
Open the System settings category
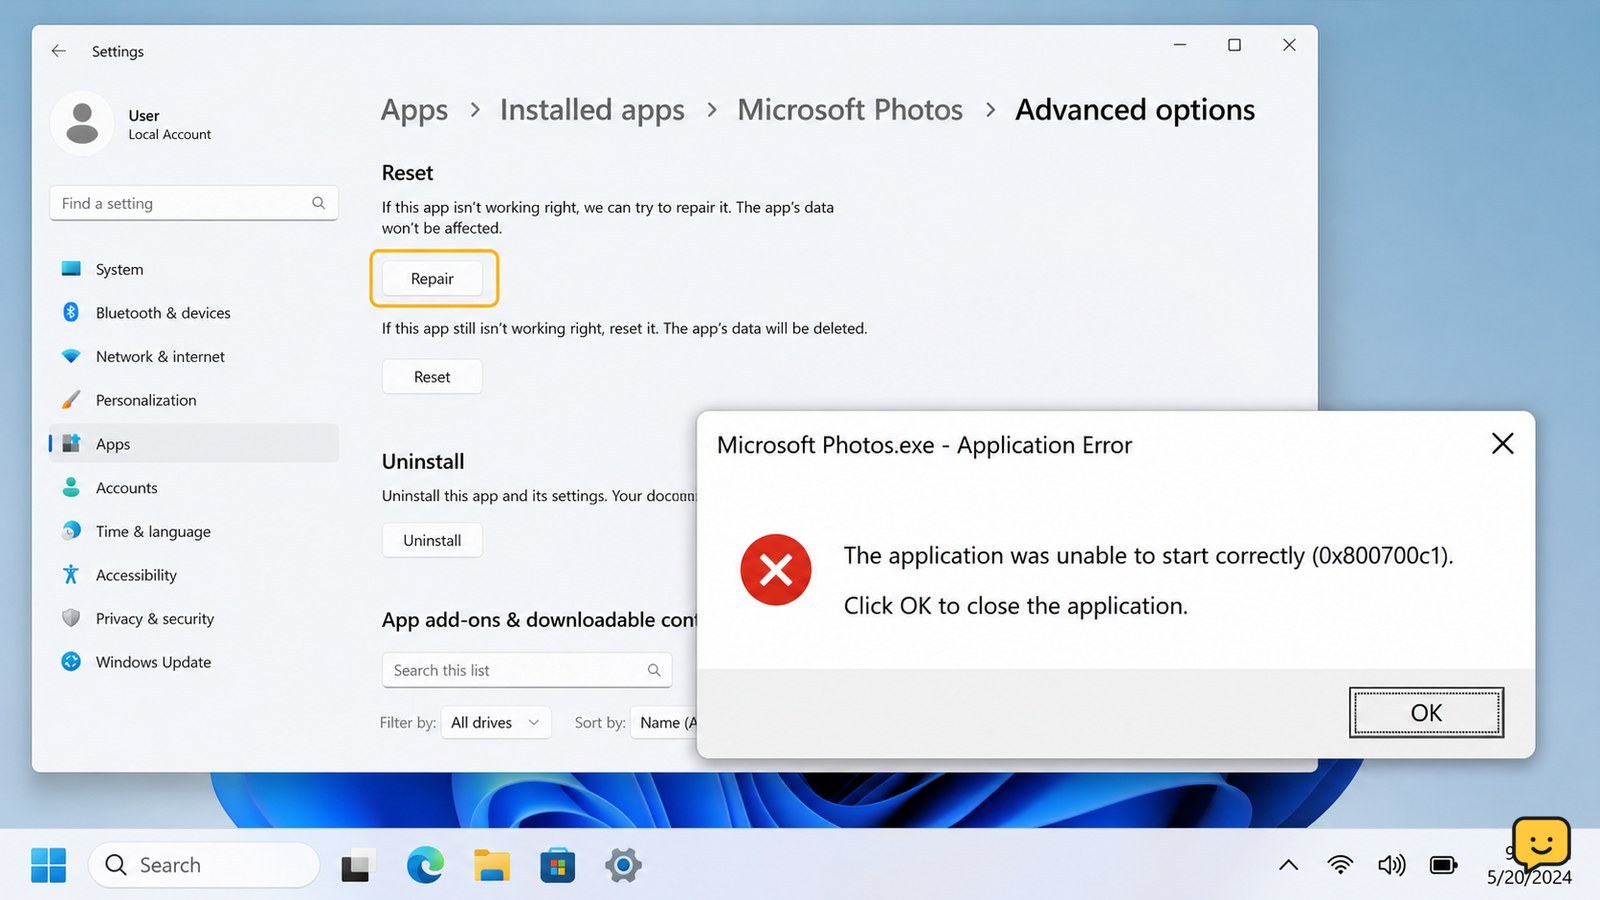pos(194,269)
